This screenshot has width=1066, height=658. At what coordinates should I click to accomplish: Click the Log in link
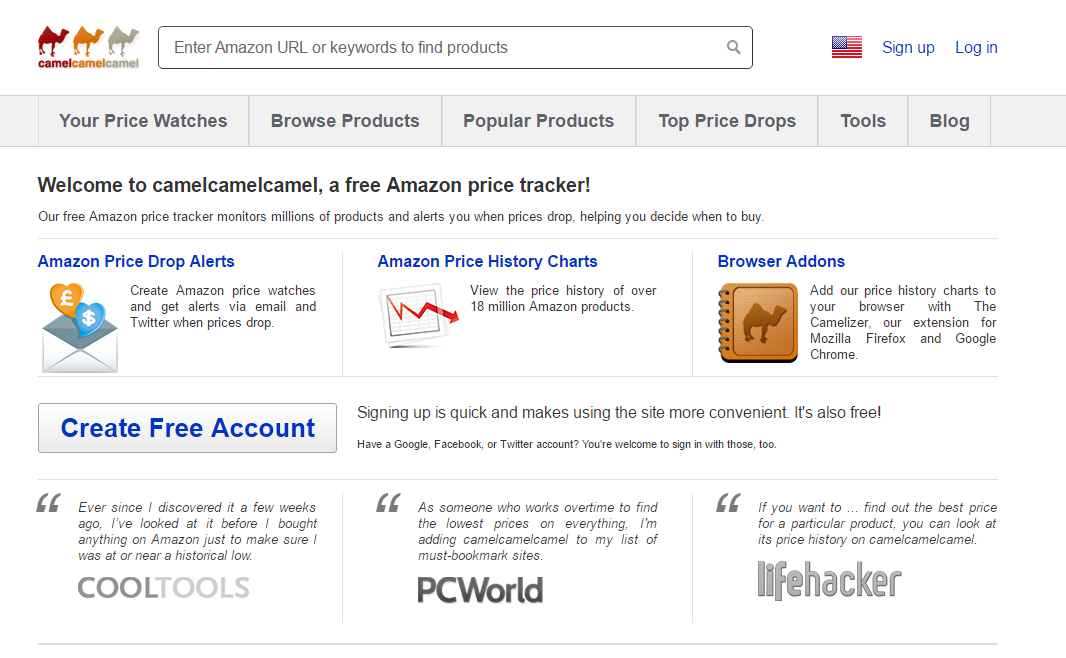point(976,47)
